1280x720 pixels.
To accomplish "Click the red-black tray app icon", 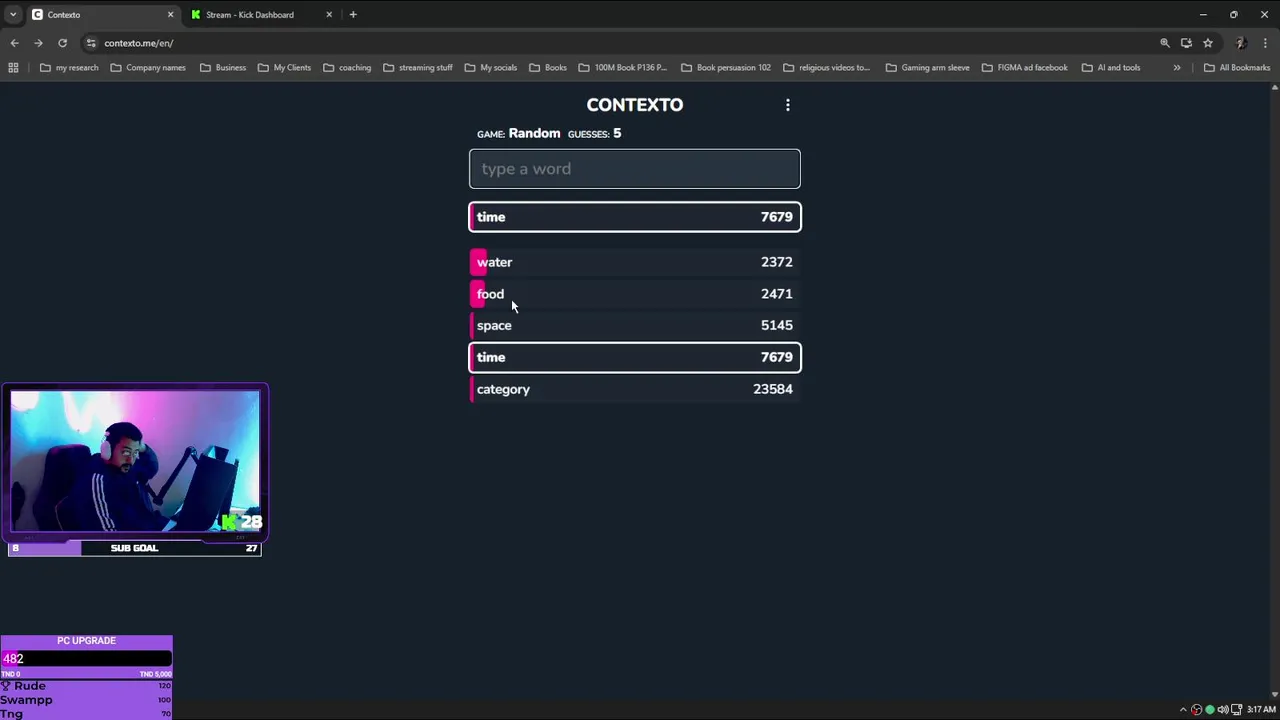I will click(x=1196, y=710).
